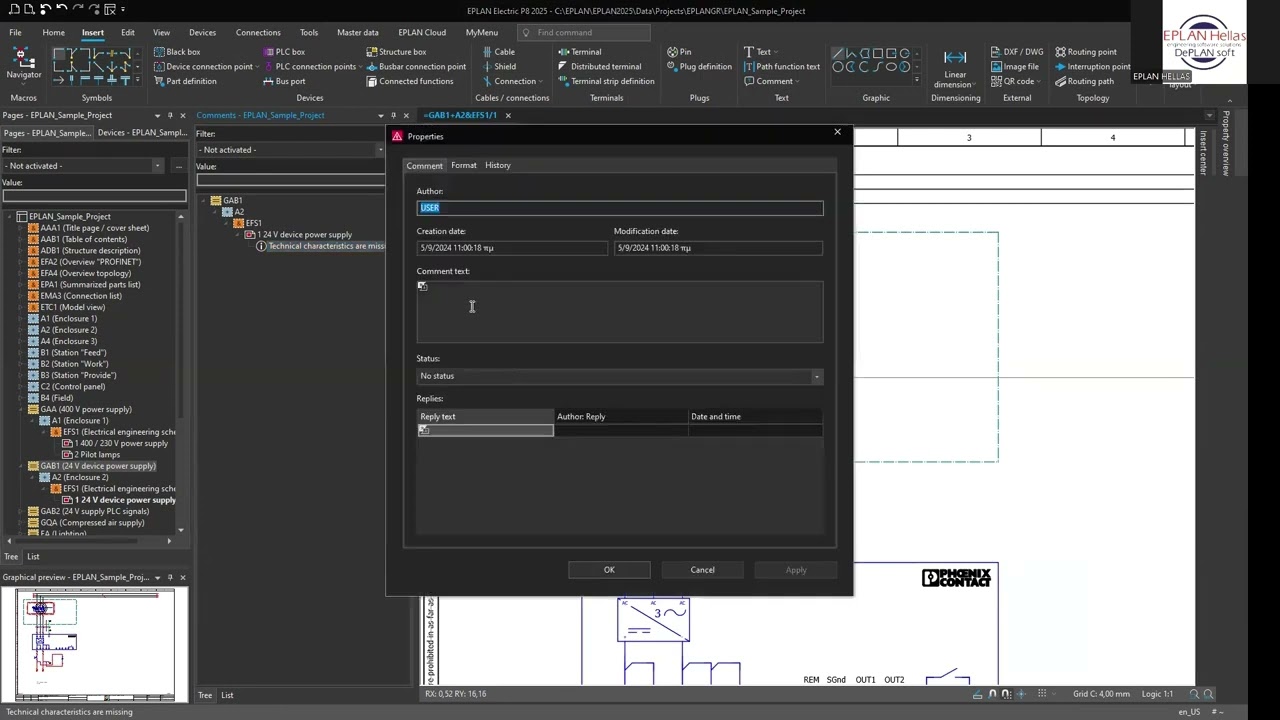The height and width of the screenshot is (720, 1280).
Task: Insert an Image file
Action: (1014, 67)
